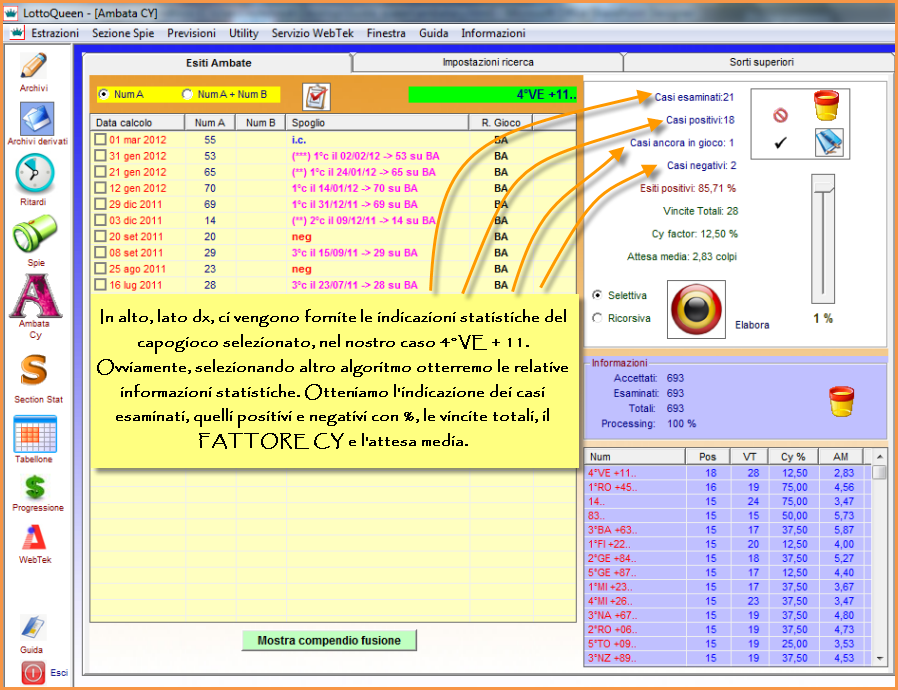Select the 4°VE +11.. row in list
Viewport: 898px width, 690px height.
coord(728,473)
